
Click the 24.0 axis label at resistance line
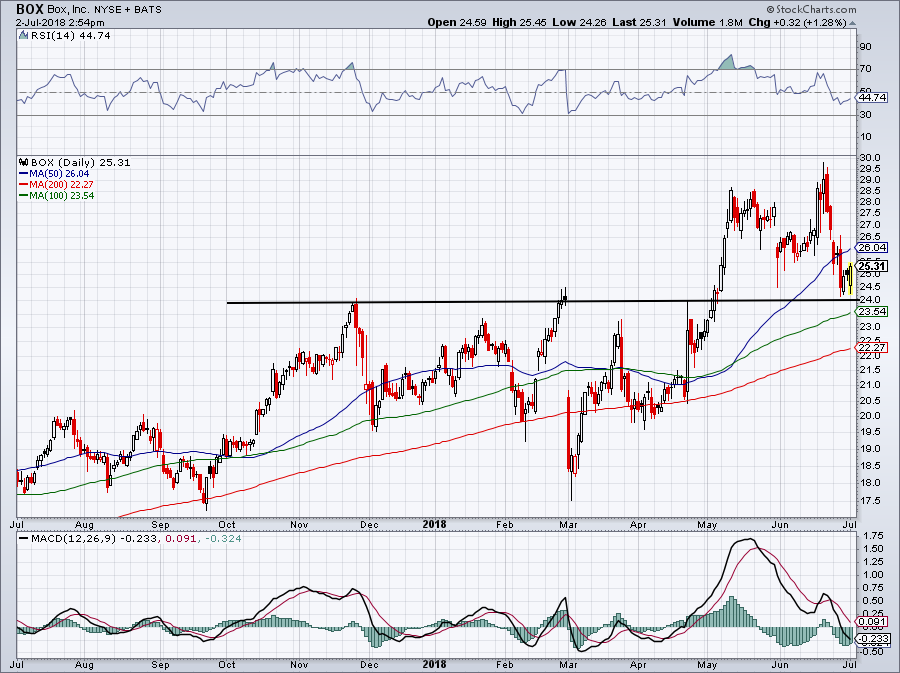(870, 299)
